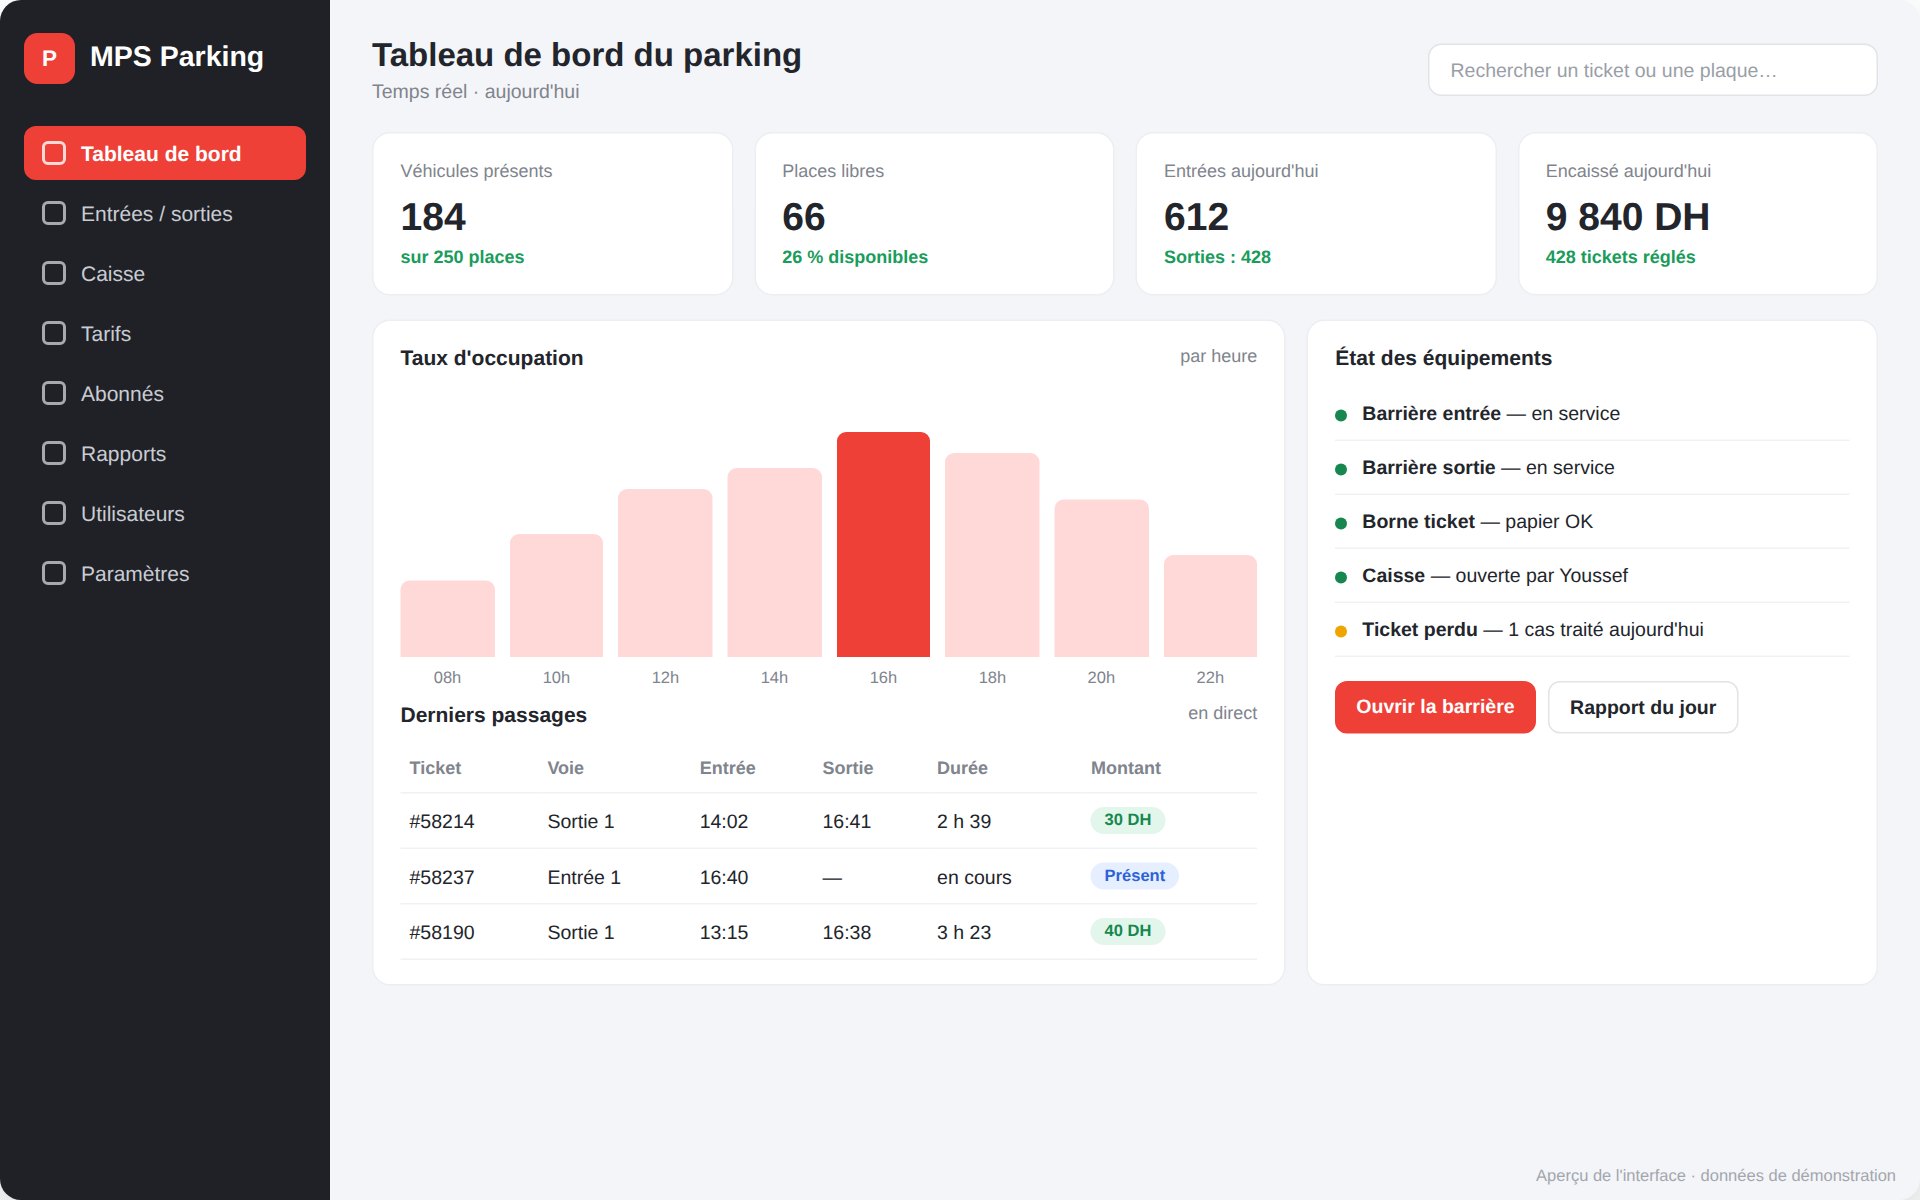This screenshot has height=1200, width=1920.
Task: Click the par heure label
Action: click(1218, 356)
